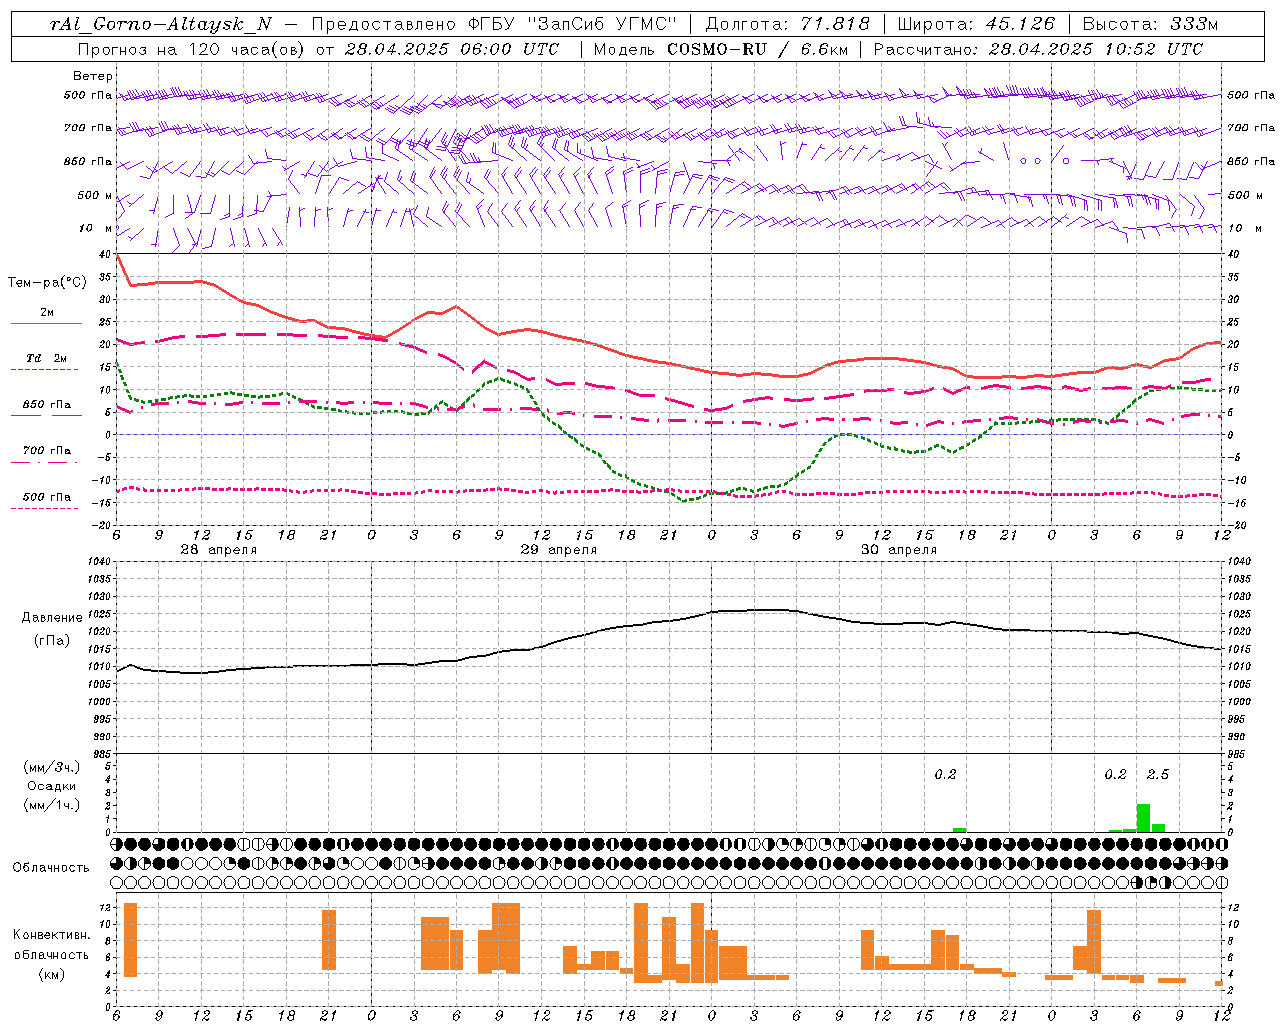Viewport: 1280px width, 1024px height.
Task: Click the 'Облачность' cloud cover label
Action: pos(51,868)
